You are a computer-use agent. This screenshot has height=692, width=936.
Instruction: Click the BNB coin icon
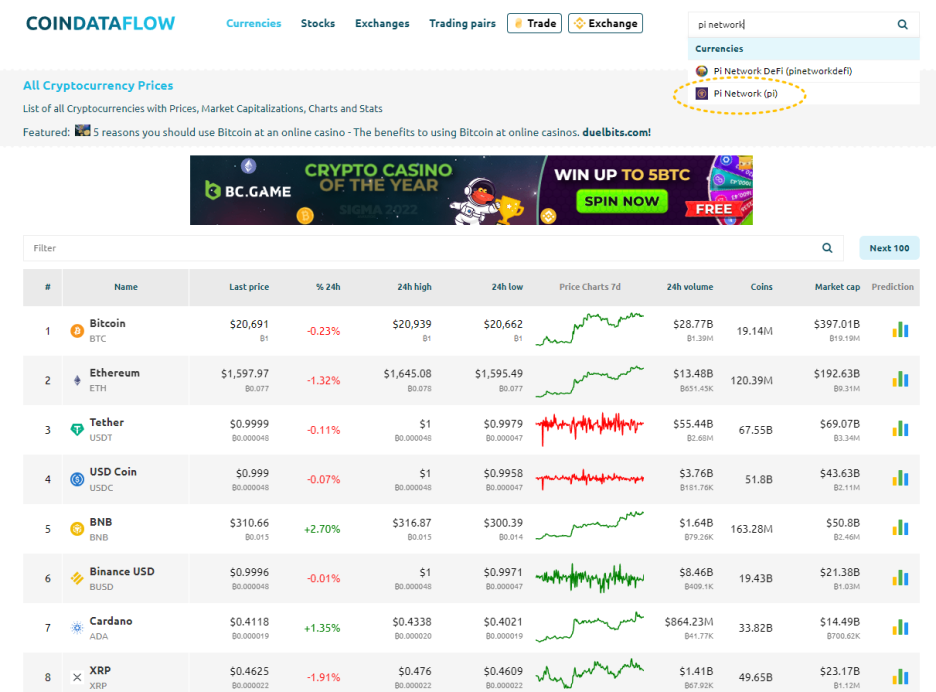[77, 529]
